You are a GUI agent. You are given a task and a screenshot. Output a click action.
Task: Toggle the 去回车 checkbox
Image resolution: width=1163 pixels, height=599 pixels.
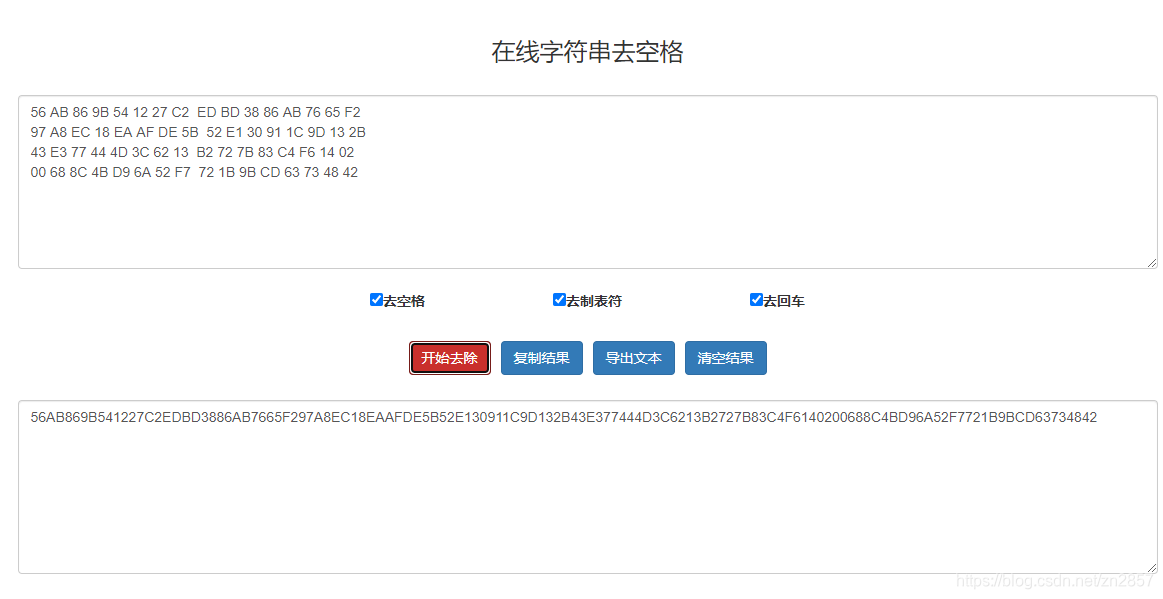756,300
